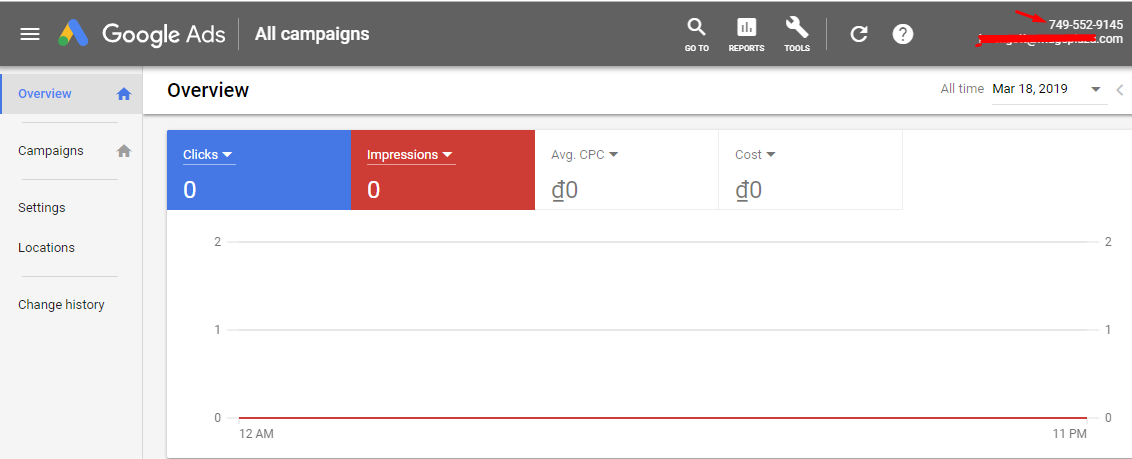Image resolution: width=1132 pixels, height=459 pixels.
Task: Open the Tools wrench icon
Action: pos(797,33)
